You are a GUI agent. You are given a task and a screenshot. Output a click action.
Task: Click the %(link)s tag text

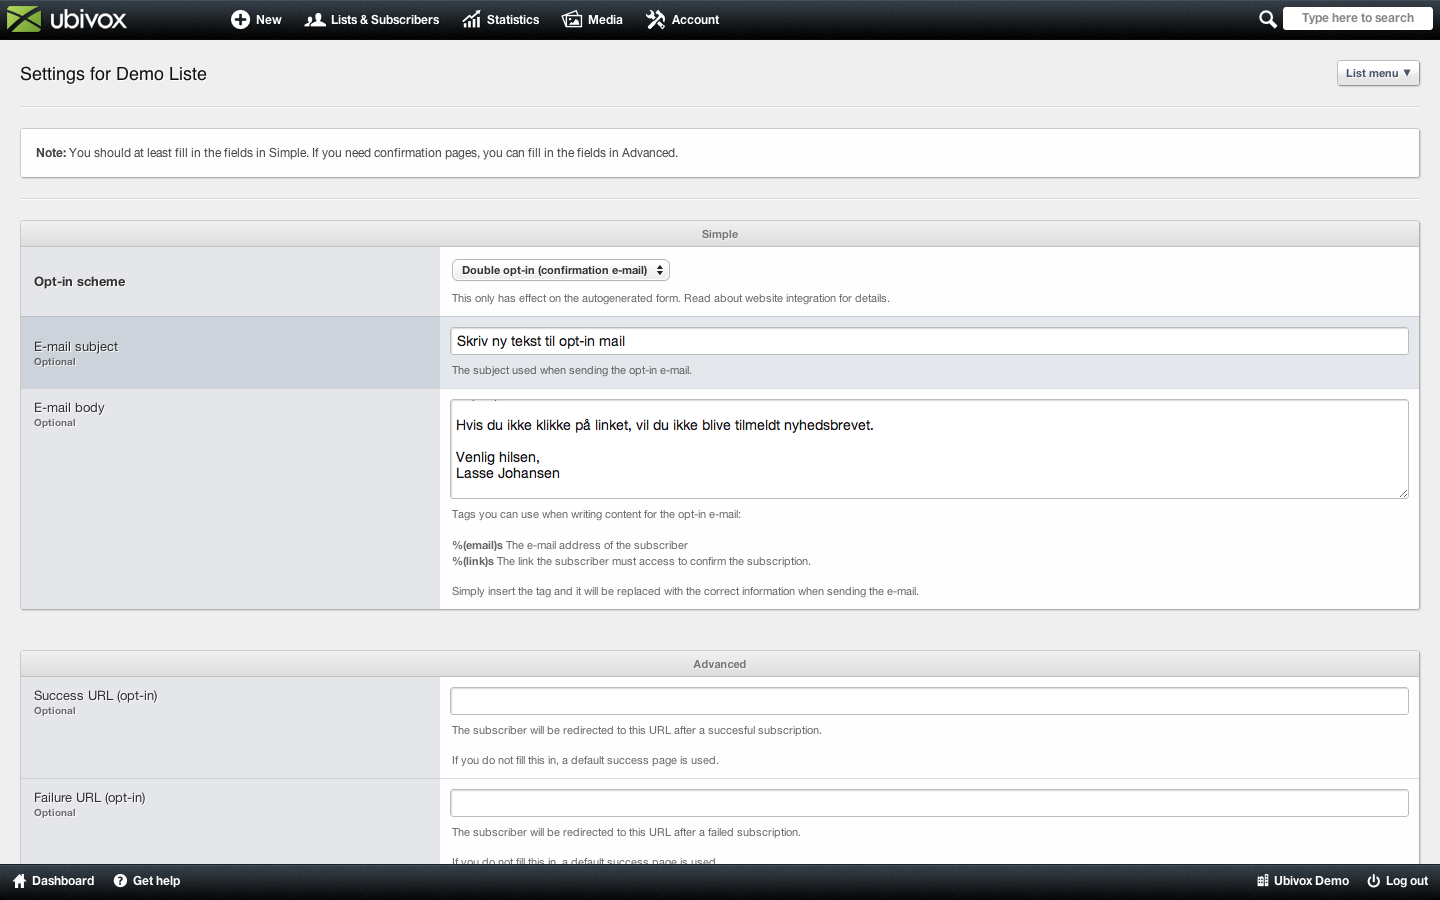tap(473, 562)
